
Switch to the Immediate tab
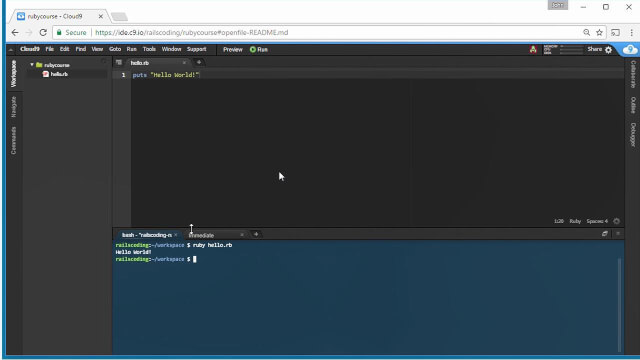(202, 235)
